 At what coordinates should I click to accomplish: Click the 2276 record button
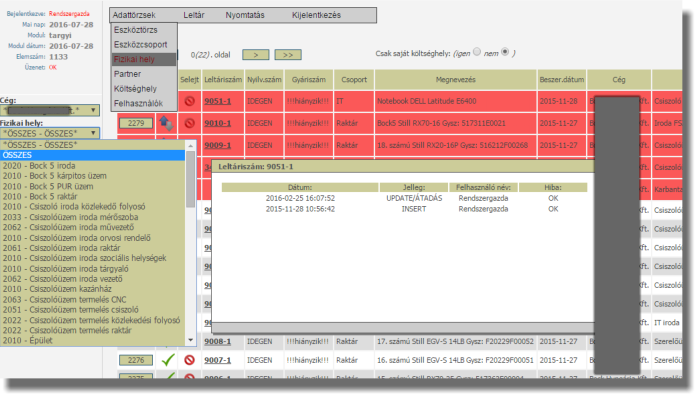(x=136, y=360)
